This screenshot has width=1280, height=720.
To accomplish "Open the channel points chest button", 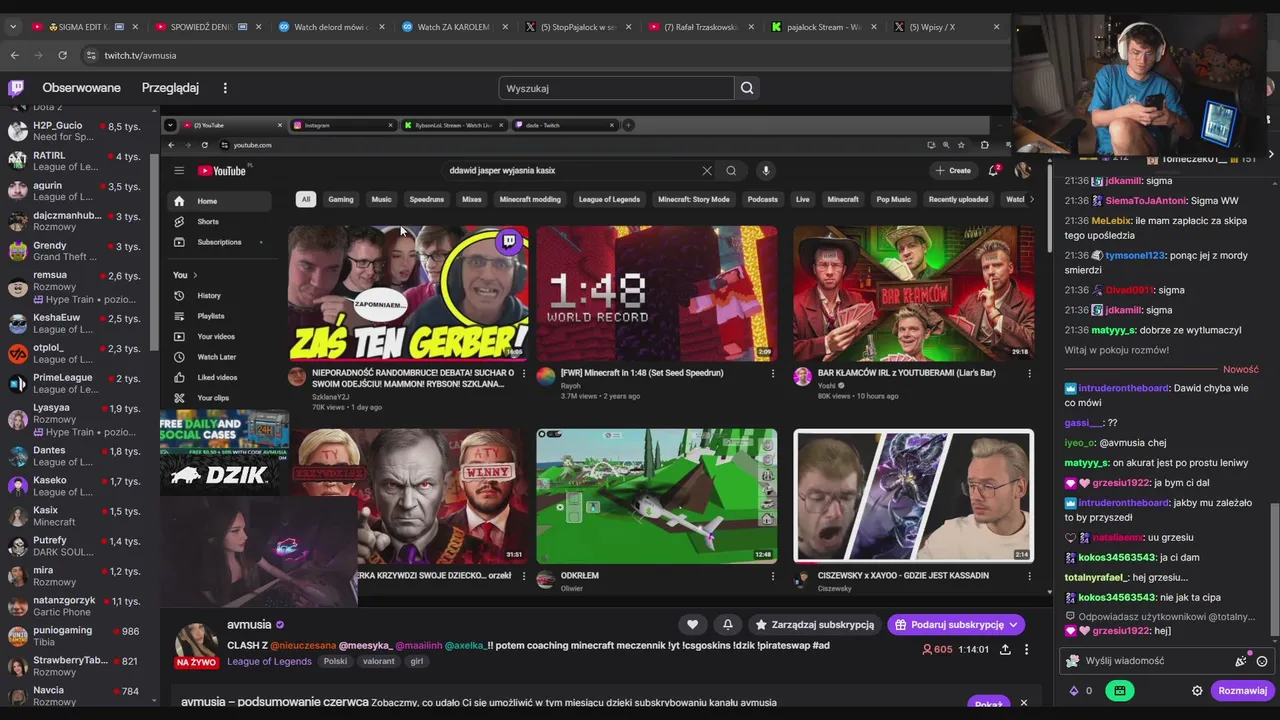I will pyautogui.click(x=1120, y=691).
